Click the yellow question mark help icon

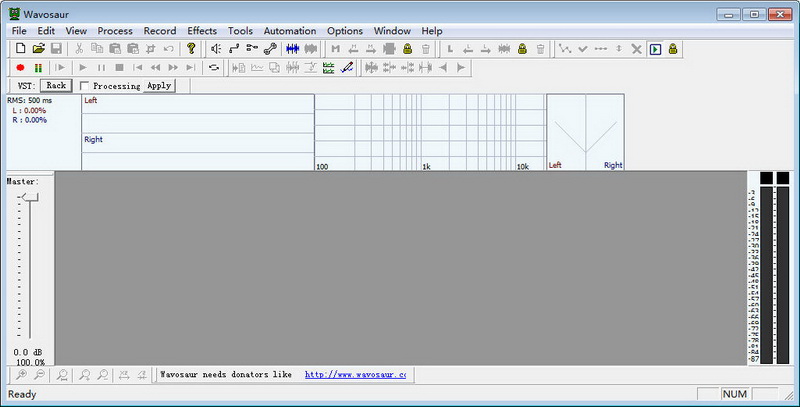(x=191, y=48)
